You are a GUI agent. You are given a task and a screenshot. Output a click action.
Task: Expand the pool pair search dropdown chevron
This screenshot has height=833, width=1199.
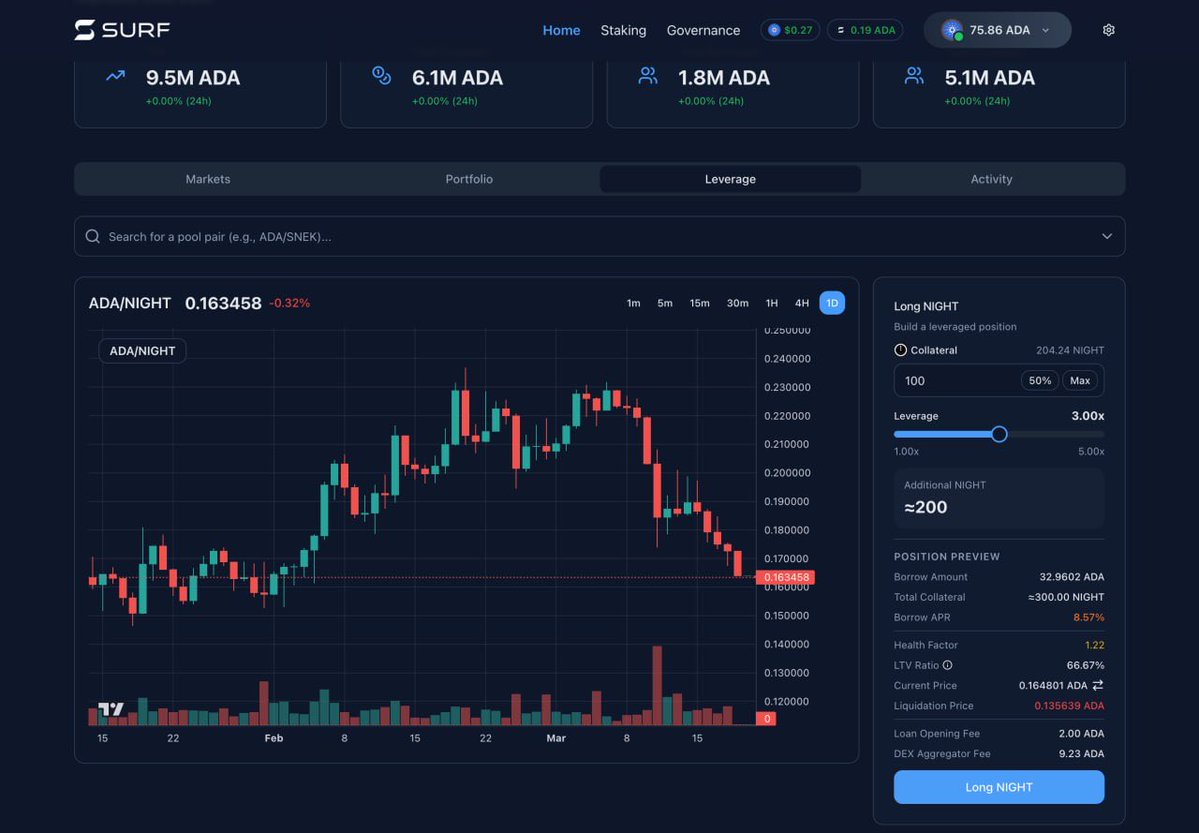point(1106,236)
